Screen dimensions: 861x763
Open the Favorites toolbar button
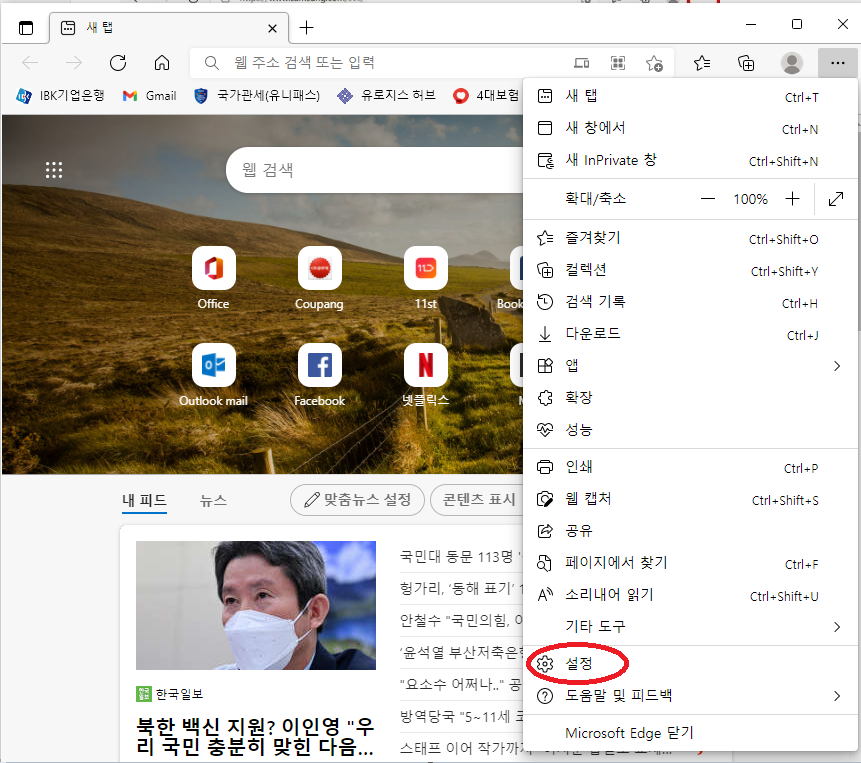pyautogui.click(x=701, y=63)
